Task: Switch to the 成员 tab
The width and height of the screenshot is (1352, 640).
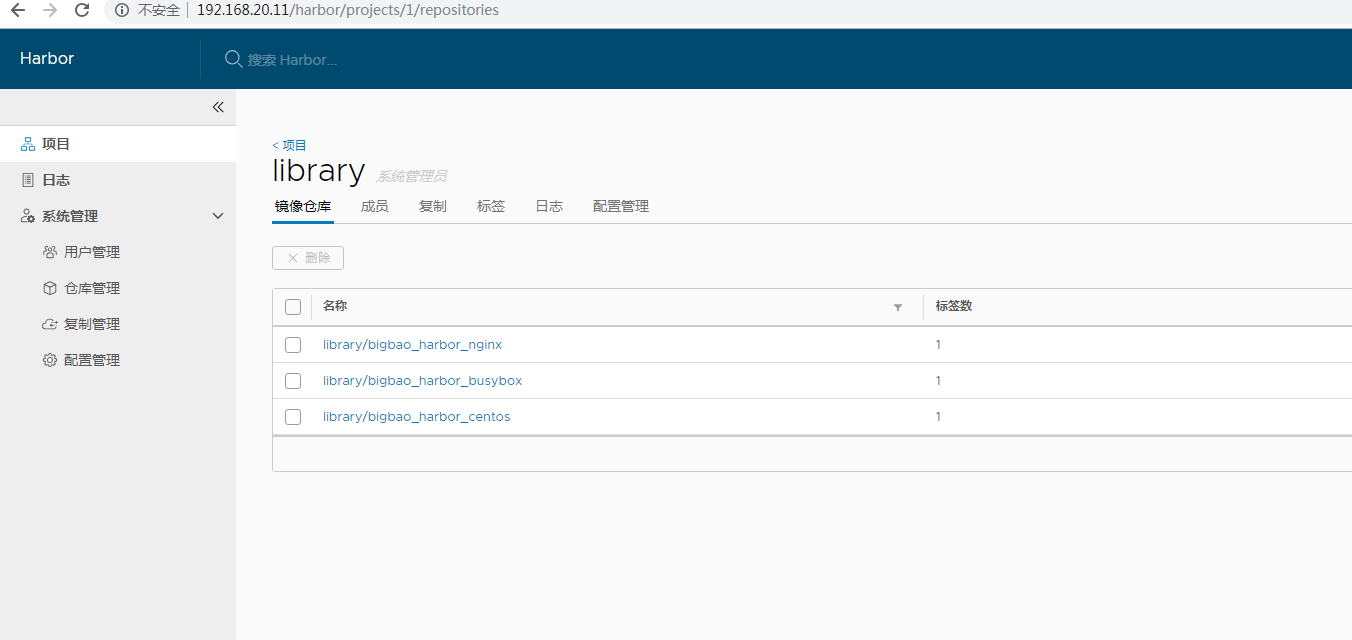Action: [375, 206]
